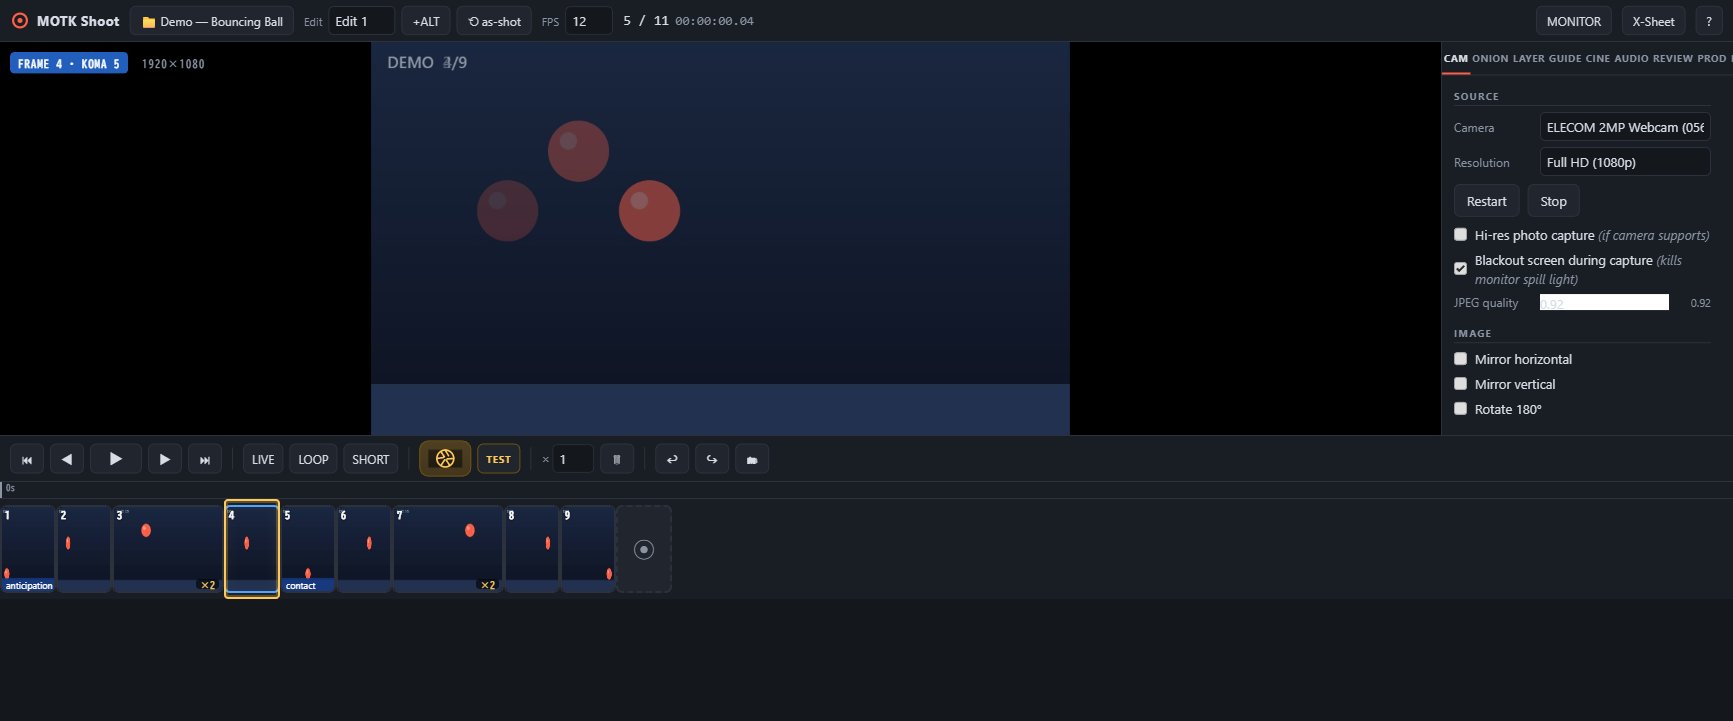This screenshot has width=1733, height=721.
Task: Click the ball capture icon button
Action: (x=445, y=459)
